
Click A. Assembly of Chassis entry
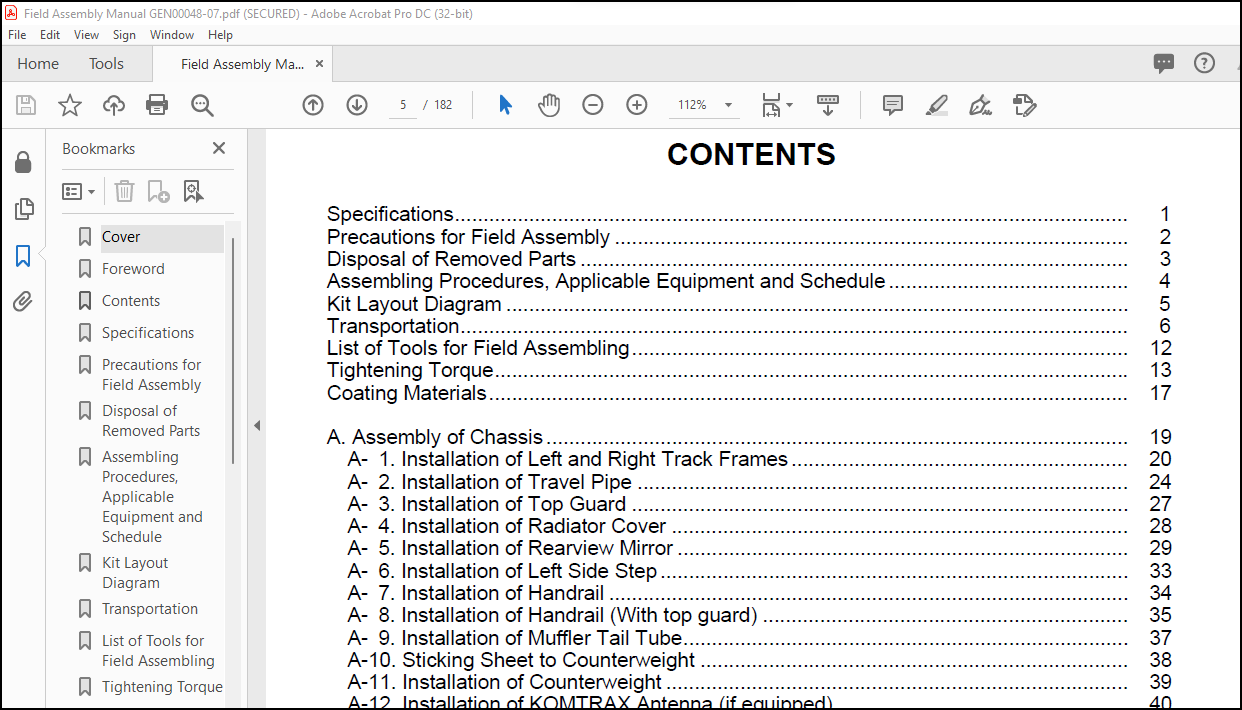point(748,437)
